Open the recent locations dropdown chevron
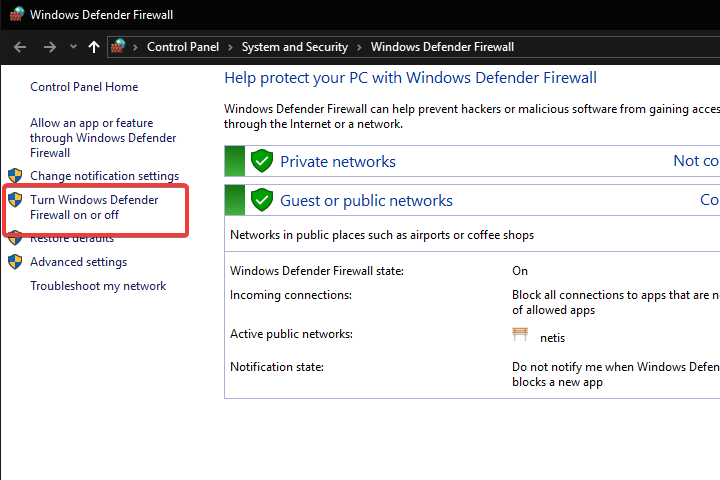This screenshot has width=720, height=480. pyautogui.click(x=73, y=46)
